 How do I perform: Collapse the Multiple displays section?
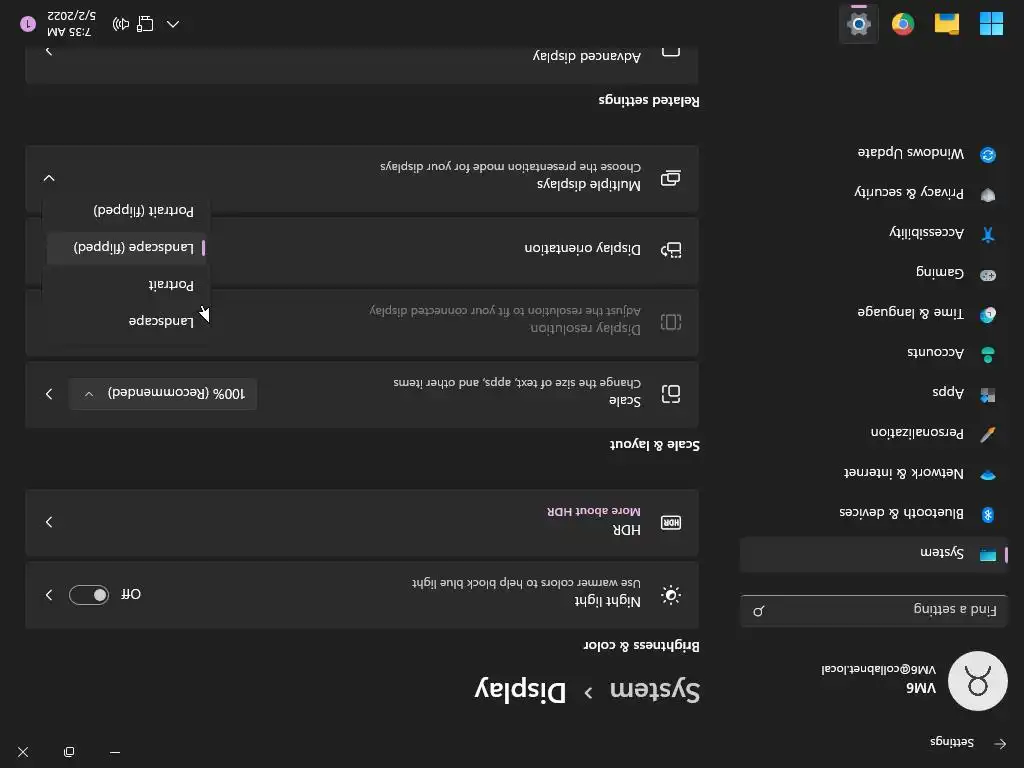49,178
